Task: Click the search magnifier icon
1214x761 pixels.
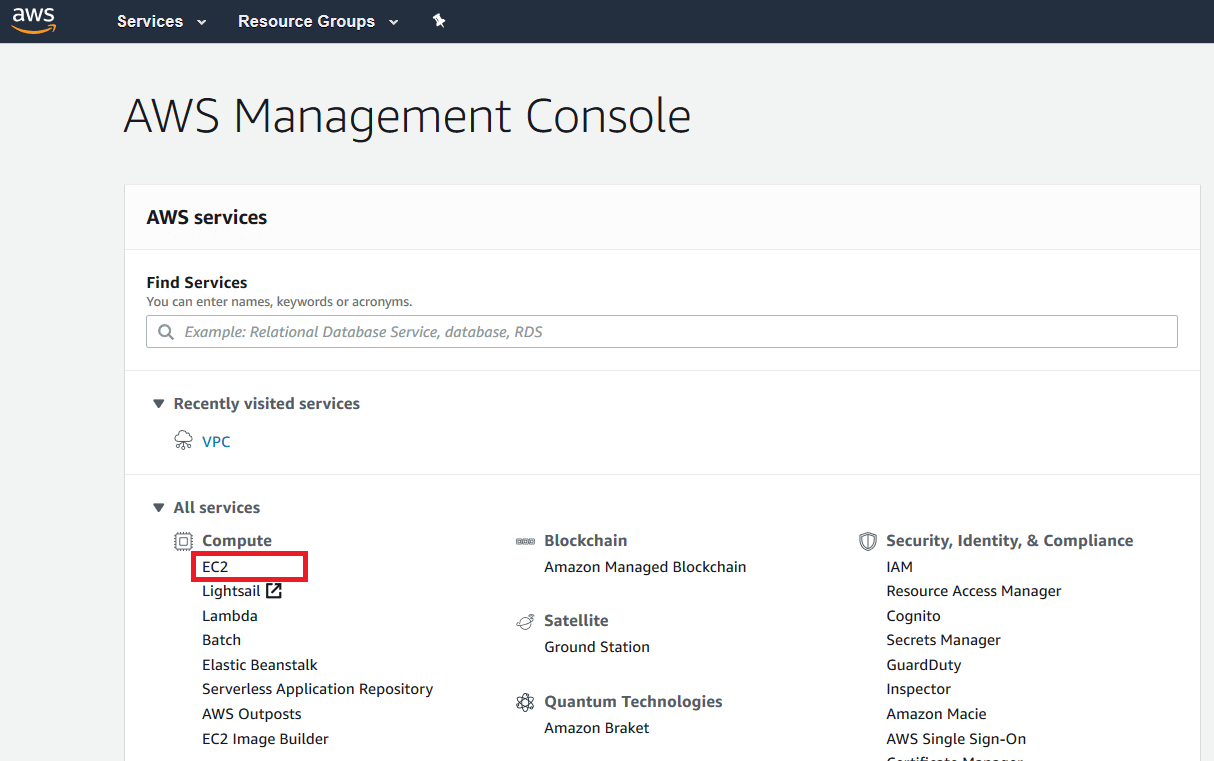Action: point(166,331)
